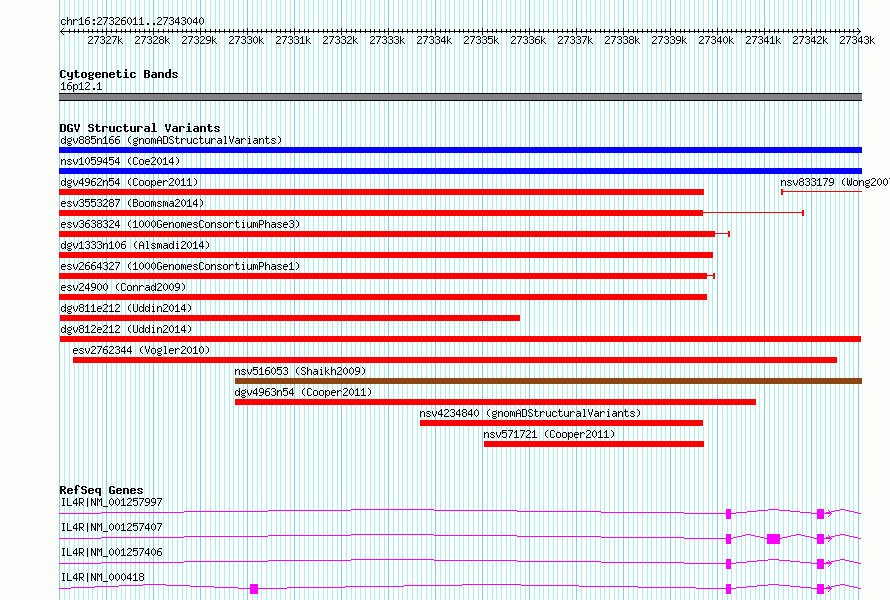
Task: Click the Cytogenetic Bands track title
Action: point(119,74)
